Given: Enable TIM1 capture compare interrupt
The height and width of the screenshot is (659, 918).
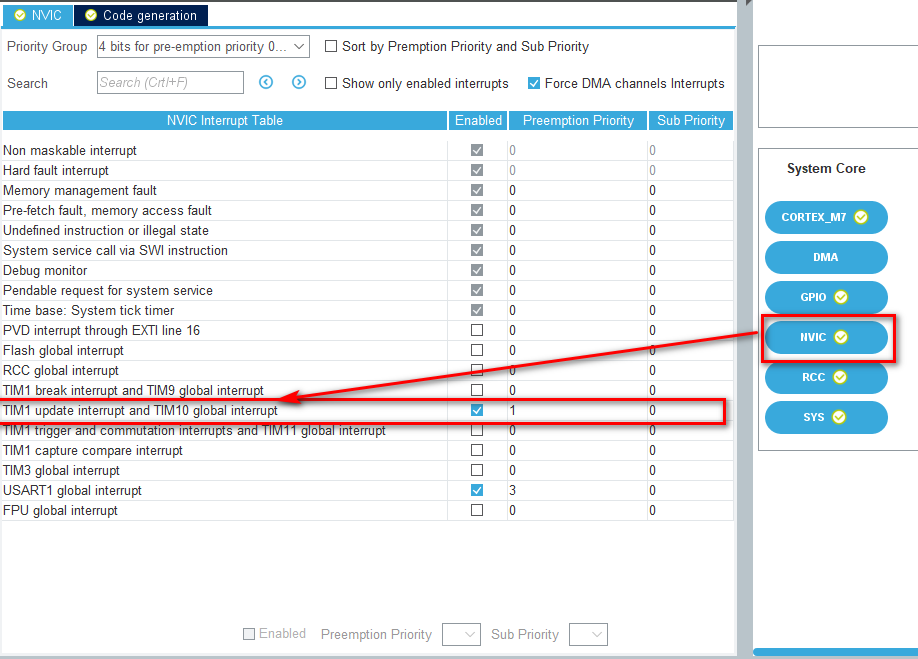Looking at the screenshot, I should (477, 450).
